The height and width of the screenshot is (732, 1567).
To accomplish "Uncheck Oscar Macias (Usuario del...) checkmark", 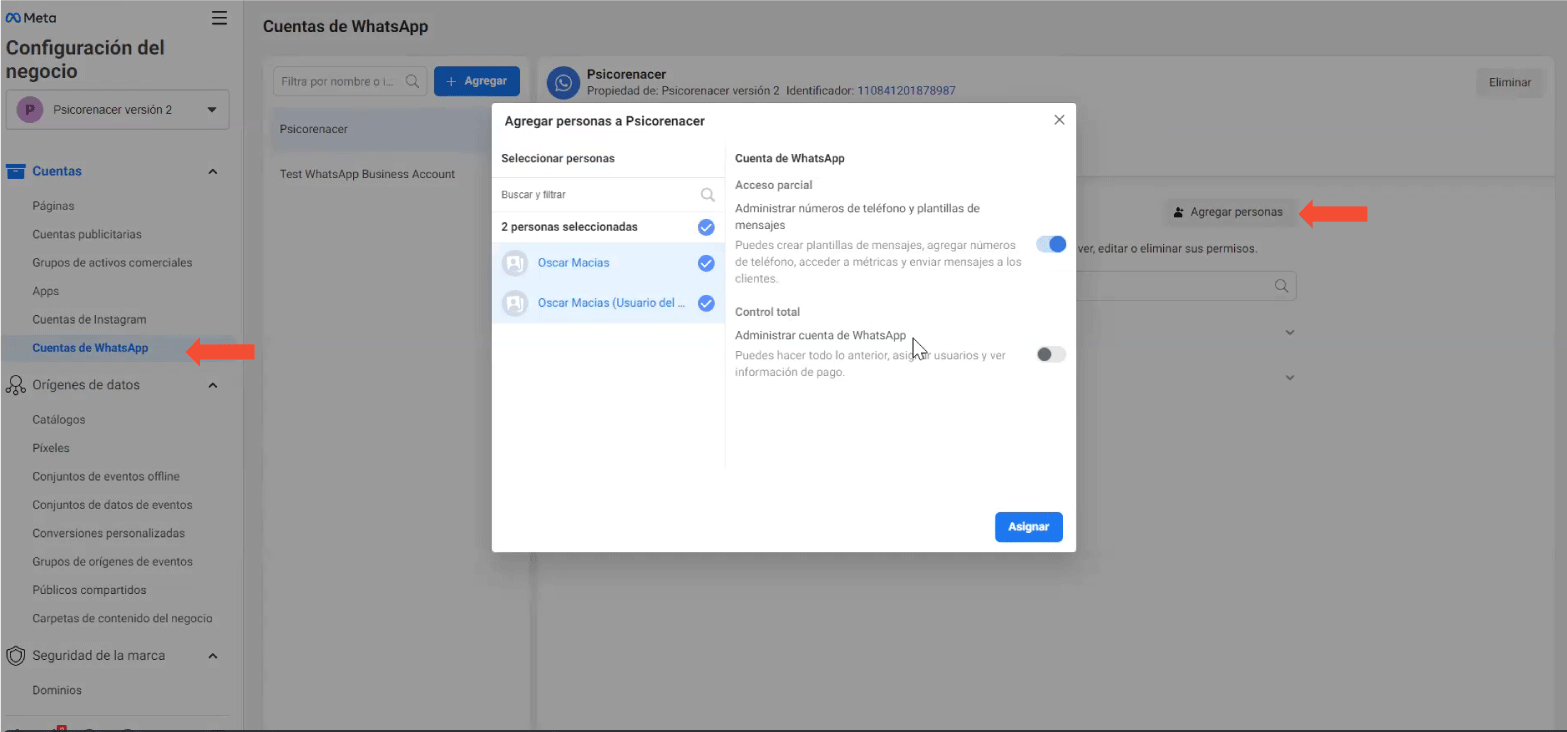I will 706,303.
